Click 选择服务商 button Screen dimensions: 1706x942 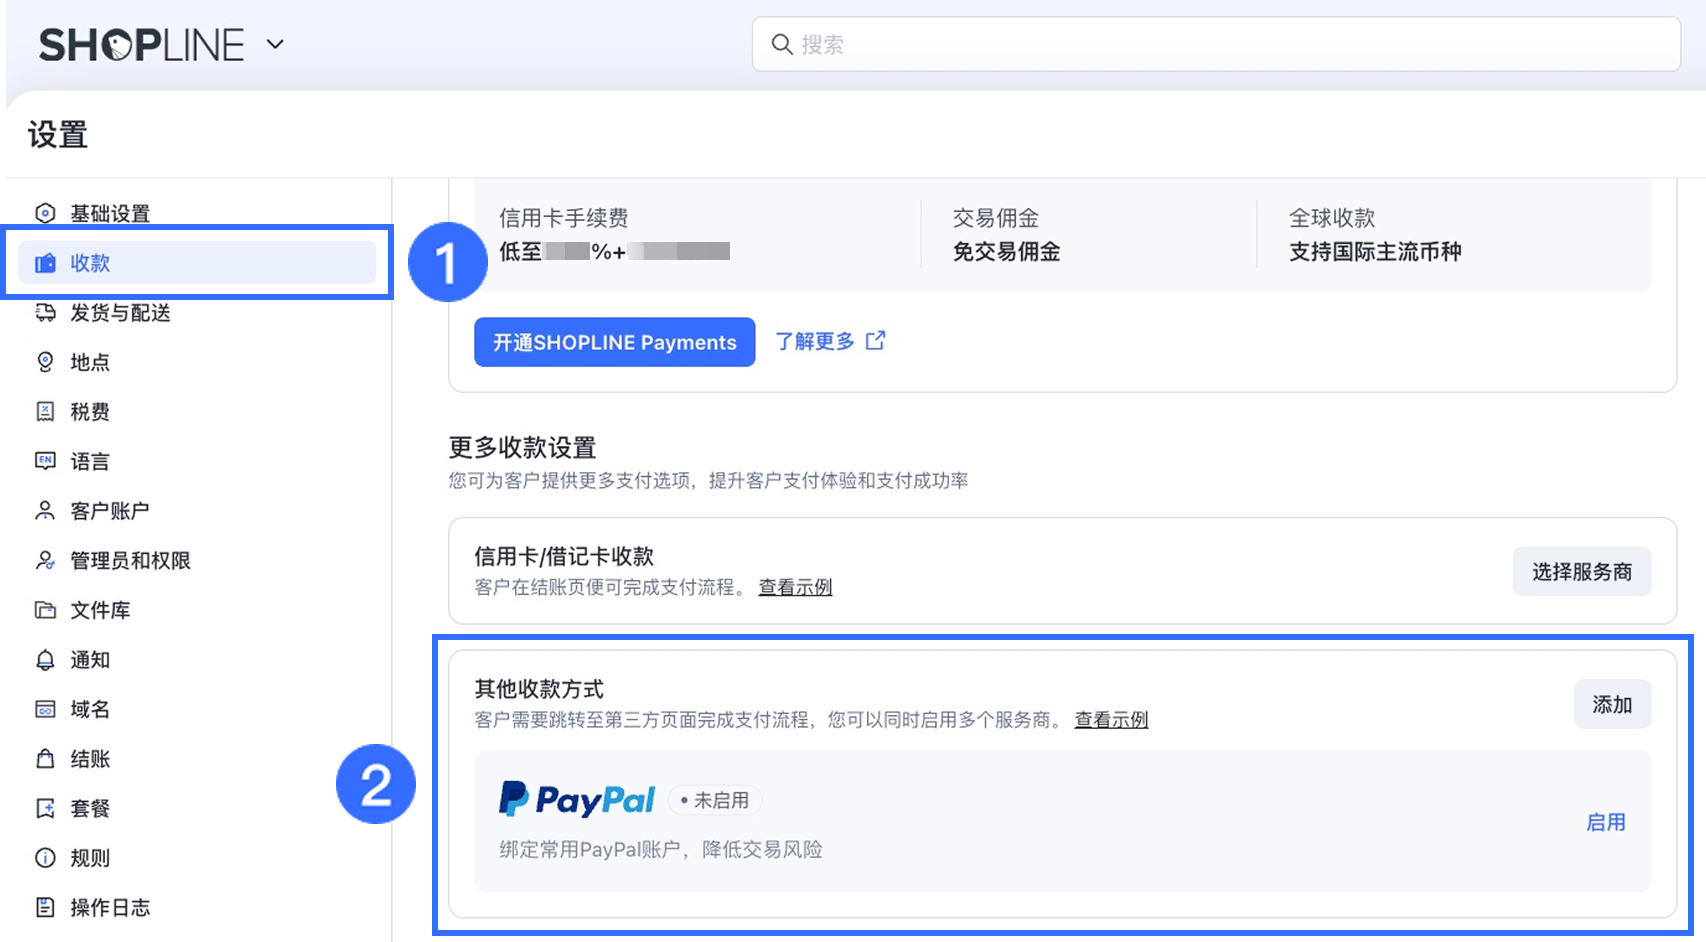tap(1581, 572)
